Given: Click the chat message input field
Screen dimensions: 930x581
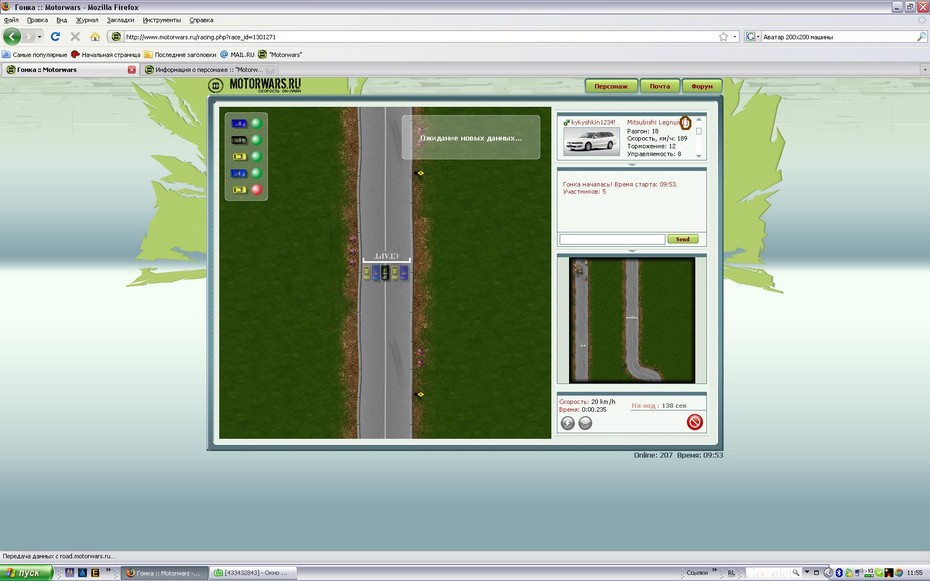Looking at the screenshot, I should [x=612, y=239].
